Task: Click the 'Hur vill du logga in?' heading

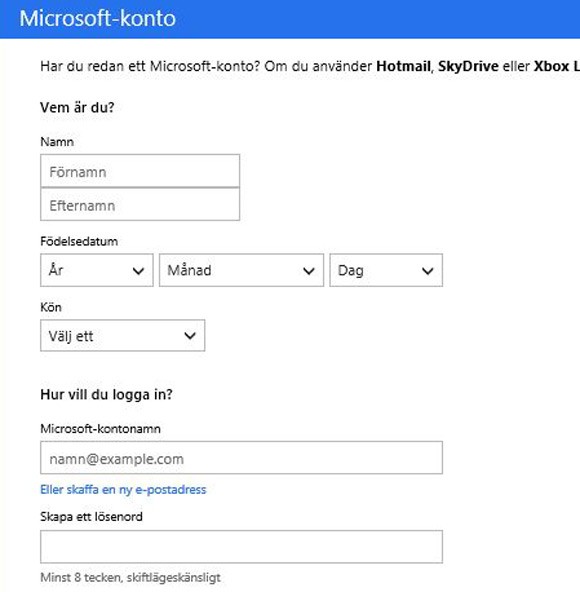Action: point(106,395)
